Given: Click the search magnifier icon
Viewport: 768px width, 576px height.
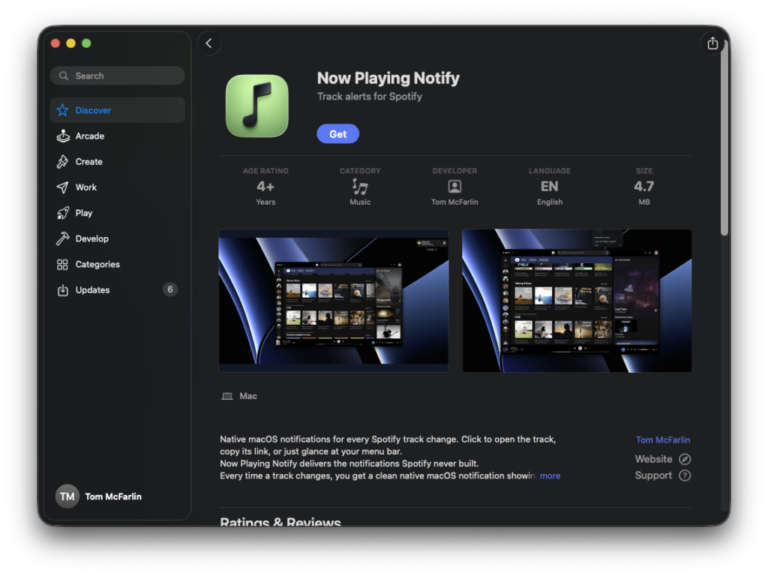Looking at the screenshot, I should click(64, 76).
